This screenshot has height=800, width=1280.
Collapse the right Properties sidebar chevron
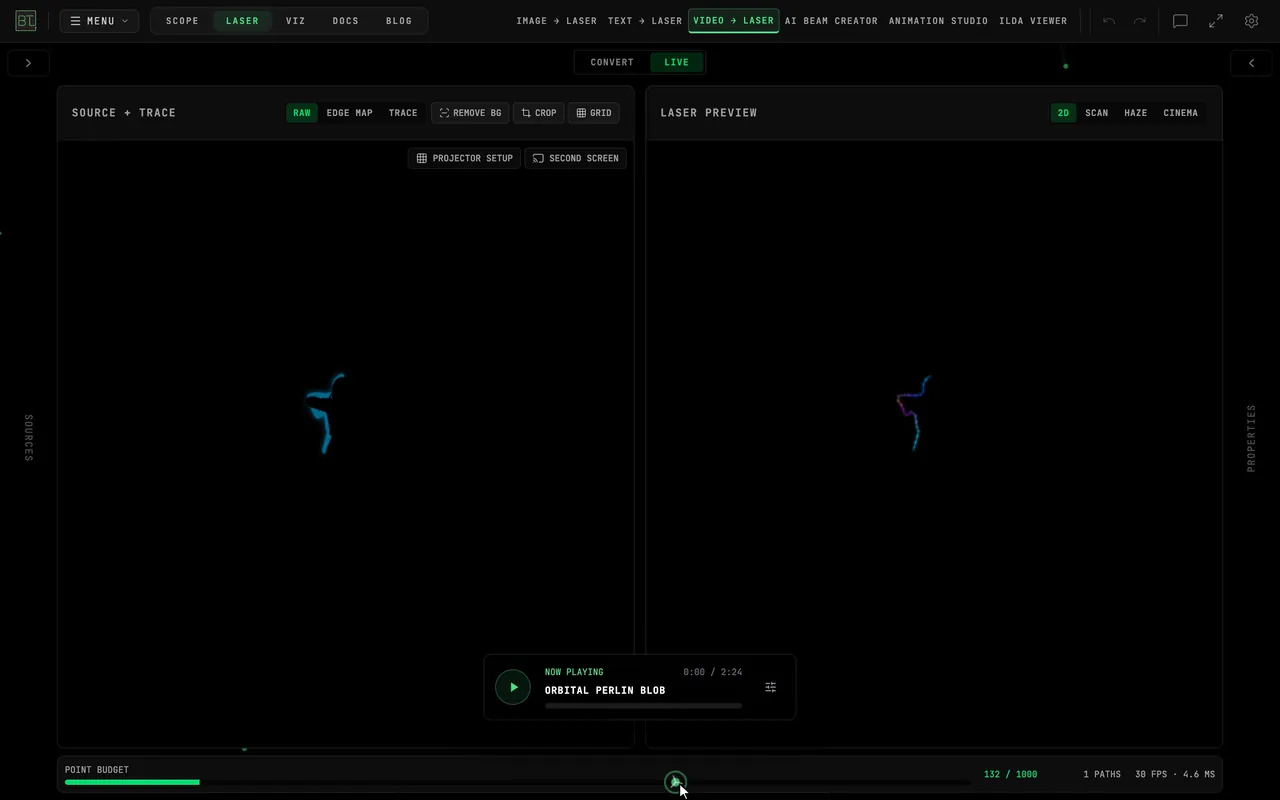(x=1251, y=63)
